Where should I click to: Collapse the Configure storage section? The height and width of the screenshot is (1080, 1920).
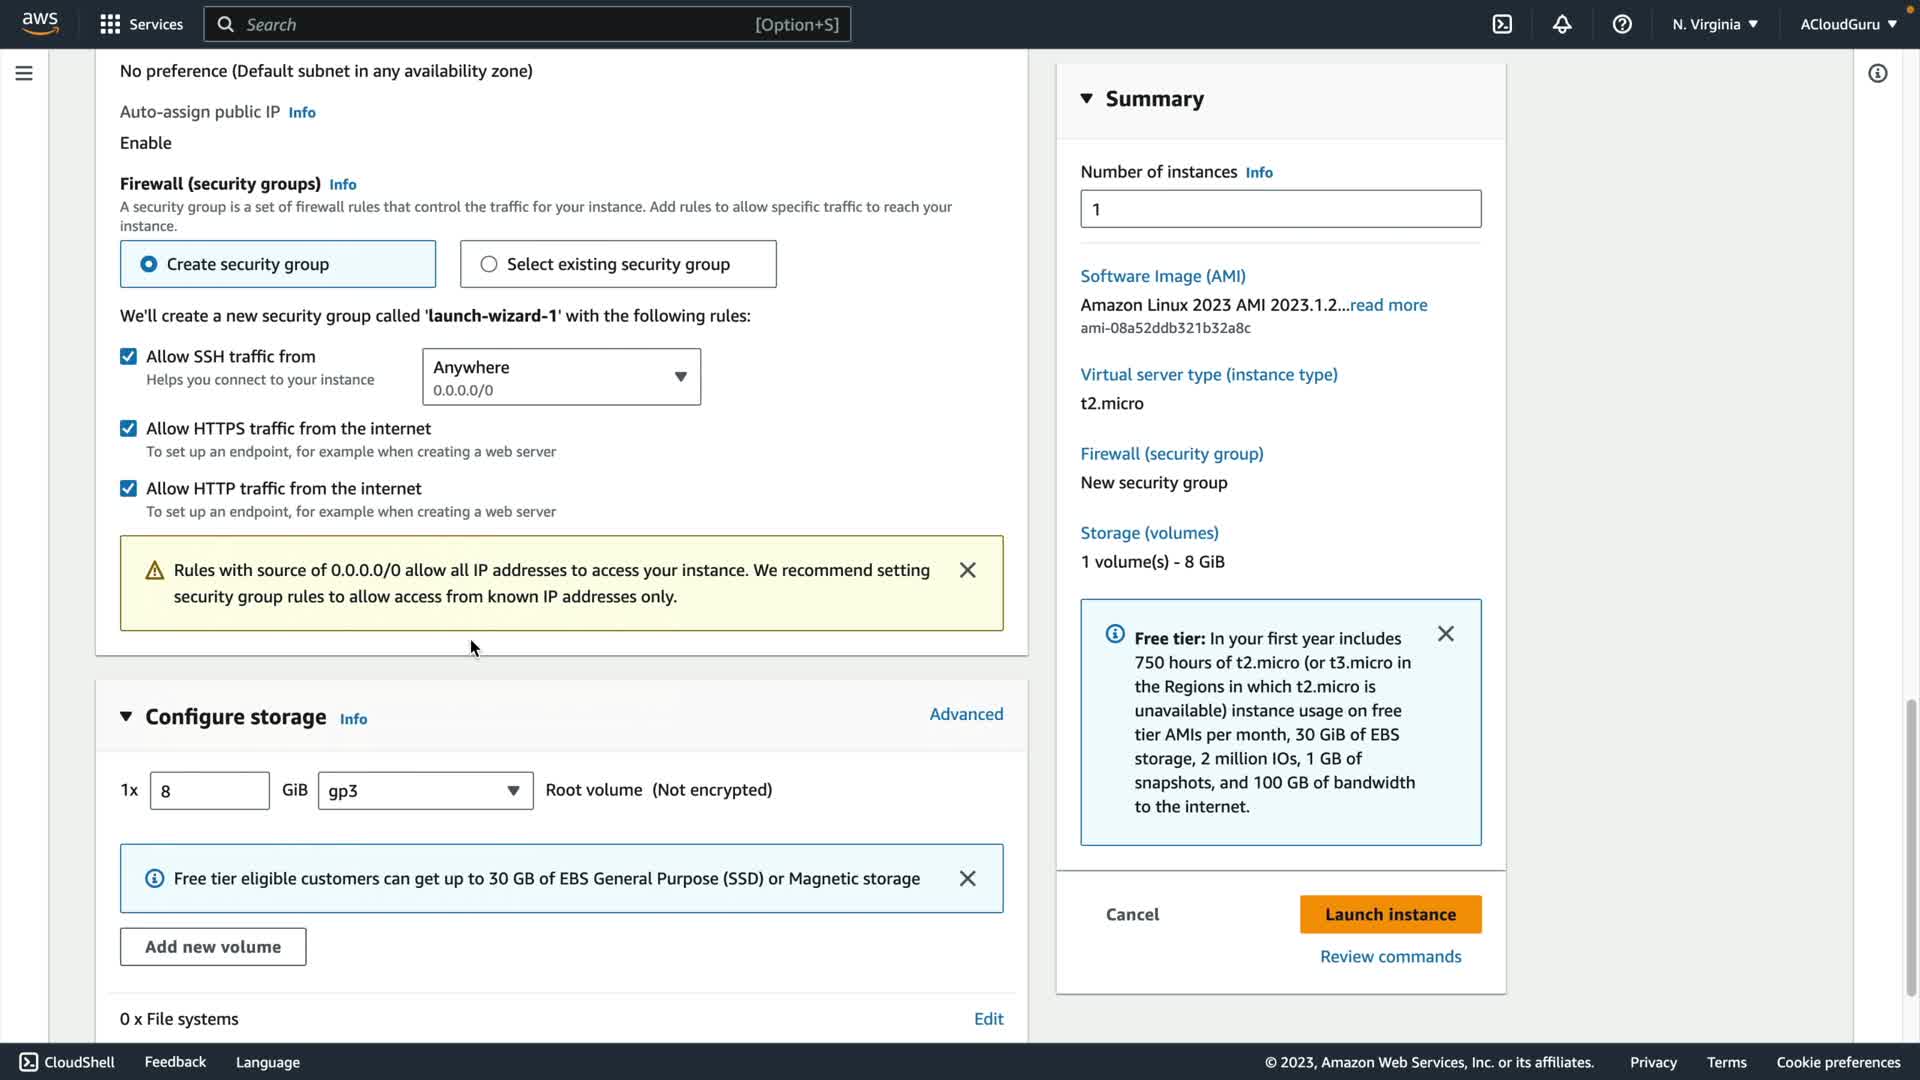[126, 716]
